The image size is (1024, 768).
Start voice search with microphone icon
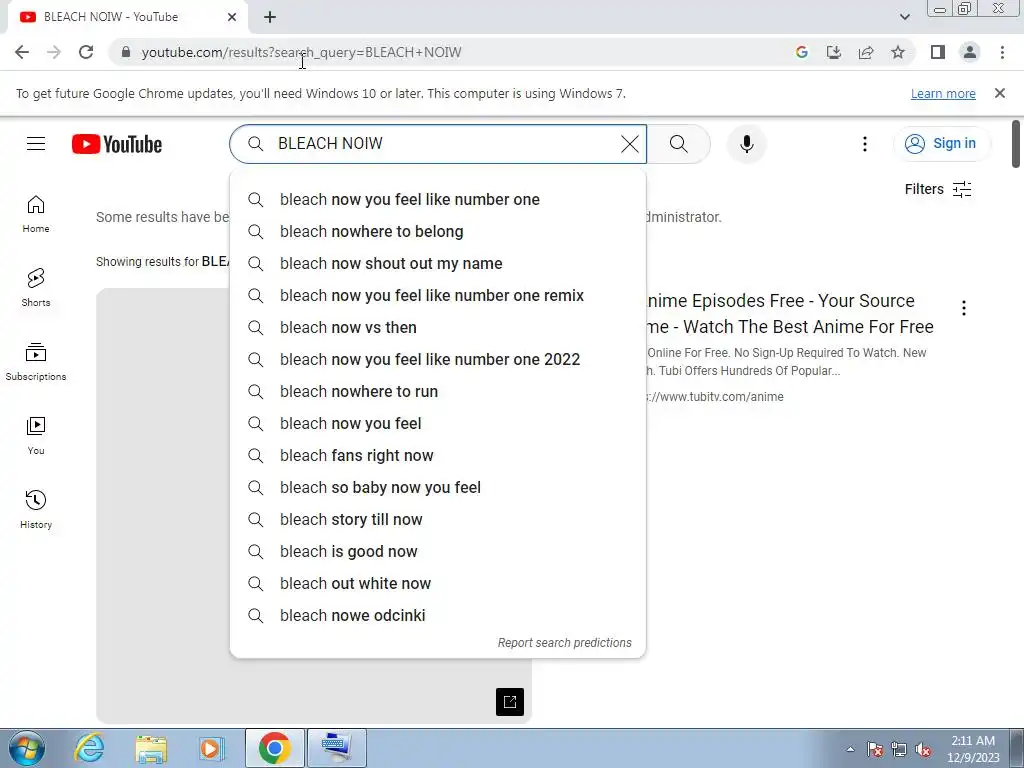point(746,144)
